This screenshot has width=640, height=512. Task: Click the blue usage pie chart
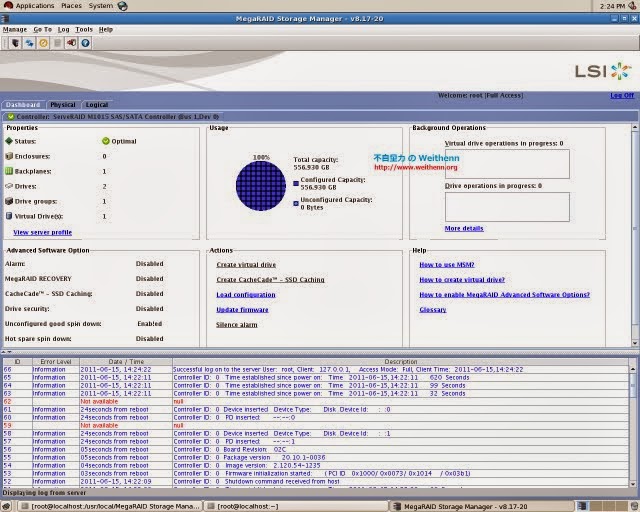coord(261,186)
